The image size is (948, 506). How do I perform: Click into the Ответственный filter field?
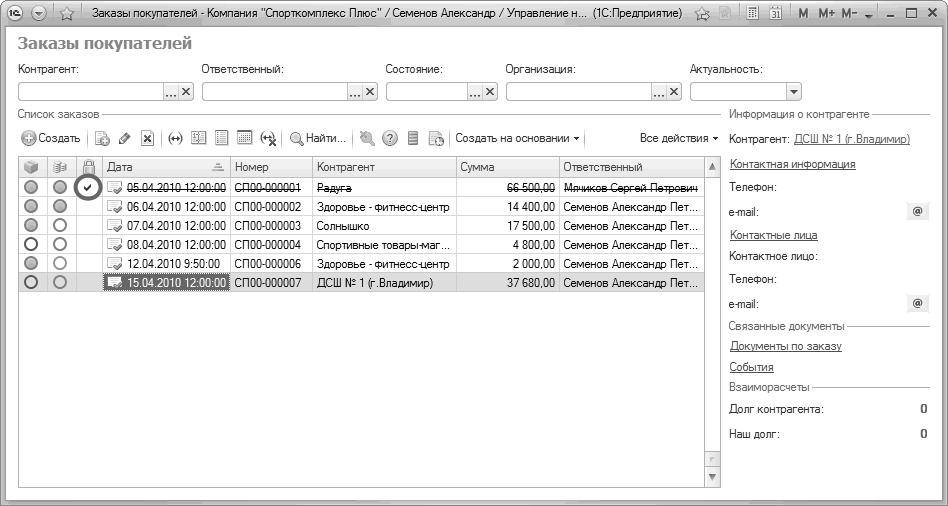click(275, 92)
